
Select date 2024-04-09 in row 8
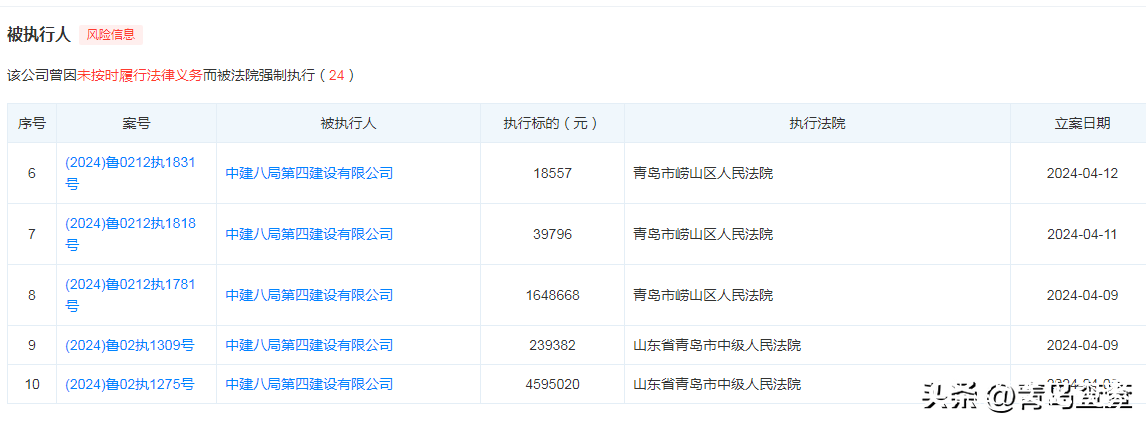pos(1082,295)
